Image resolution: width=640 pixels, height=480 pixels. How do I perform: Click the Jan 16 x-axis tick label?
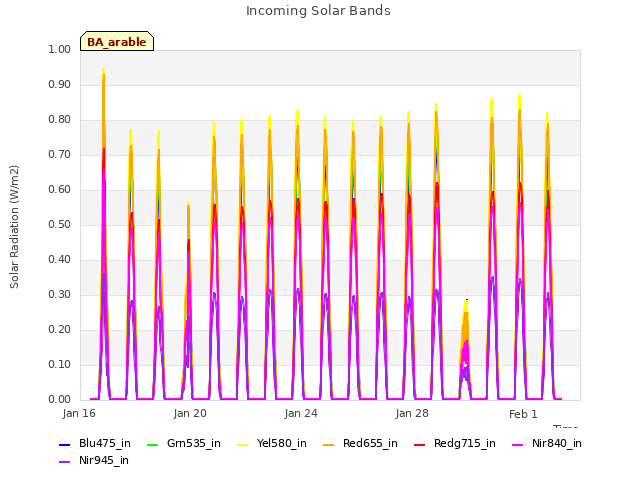click(x=79, y=413)
